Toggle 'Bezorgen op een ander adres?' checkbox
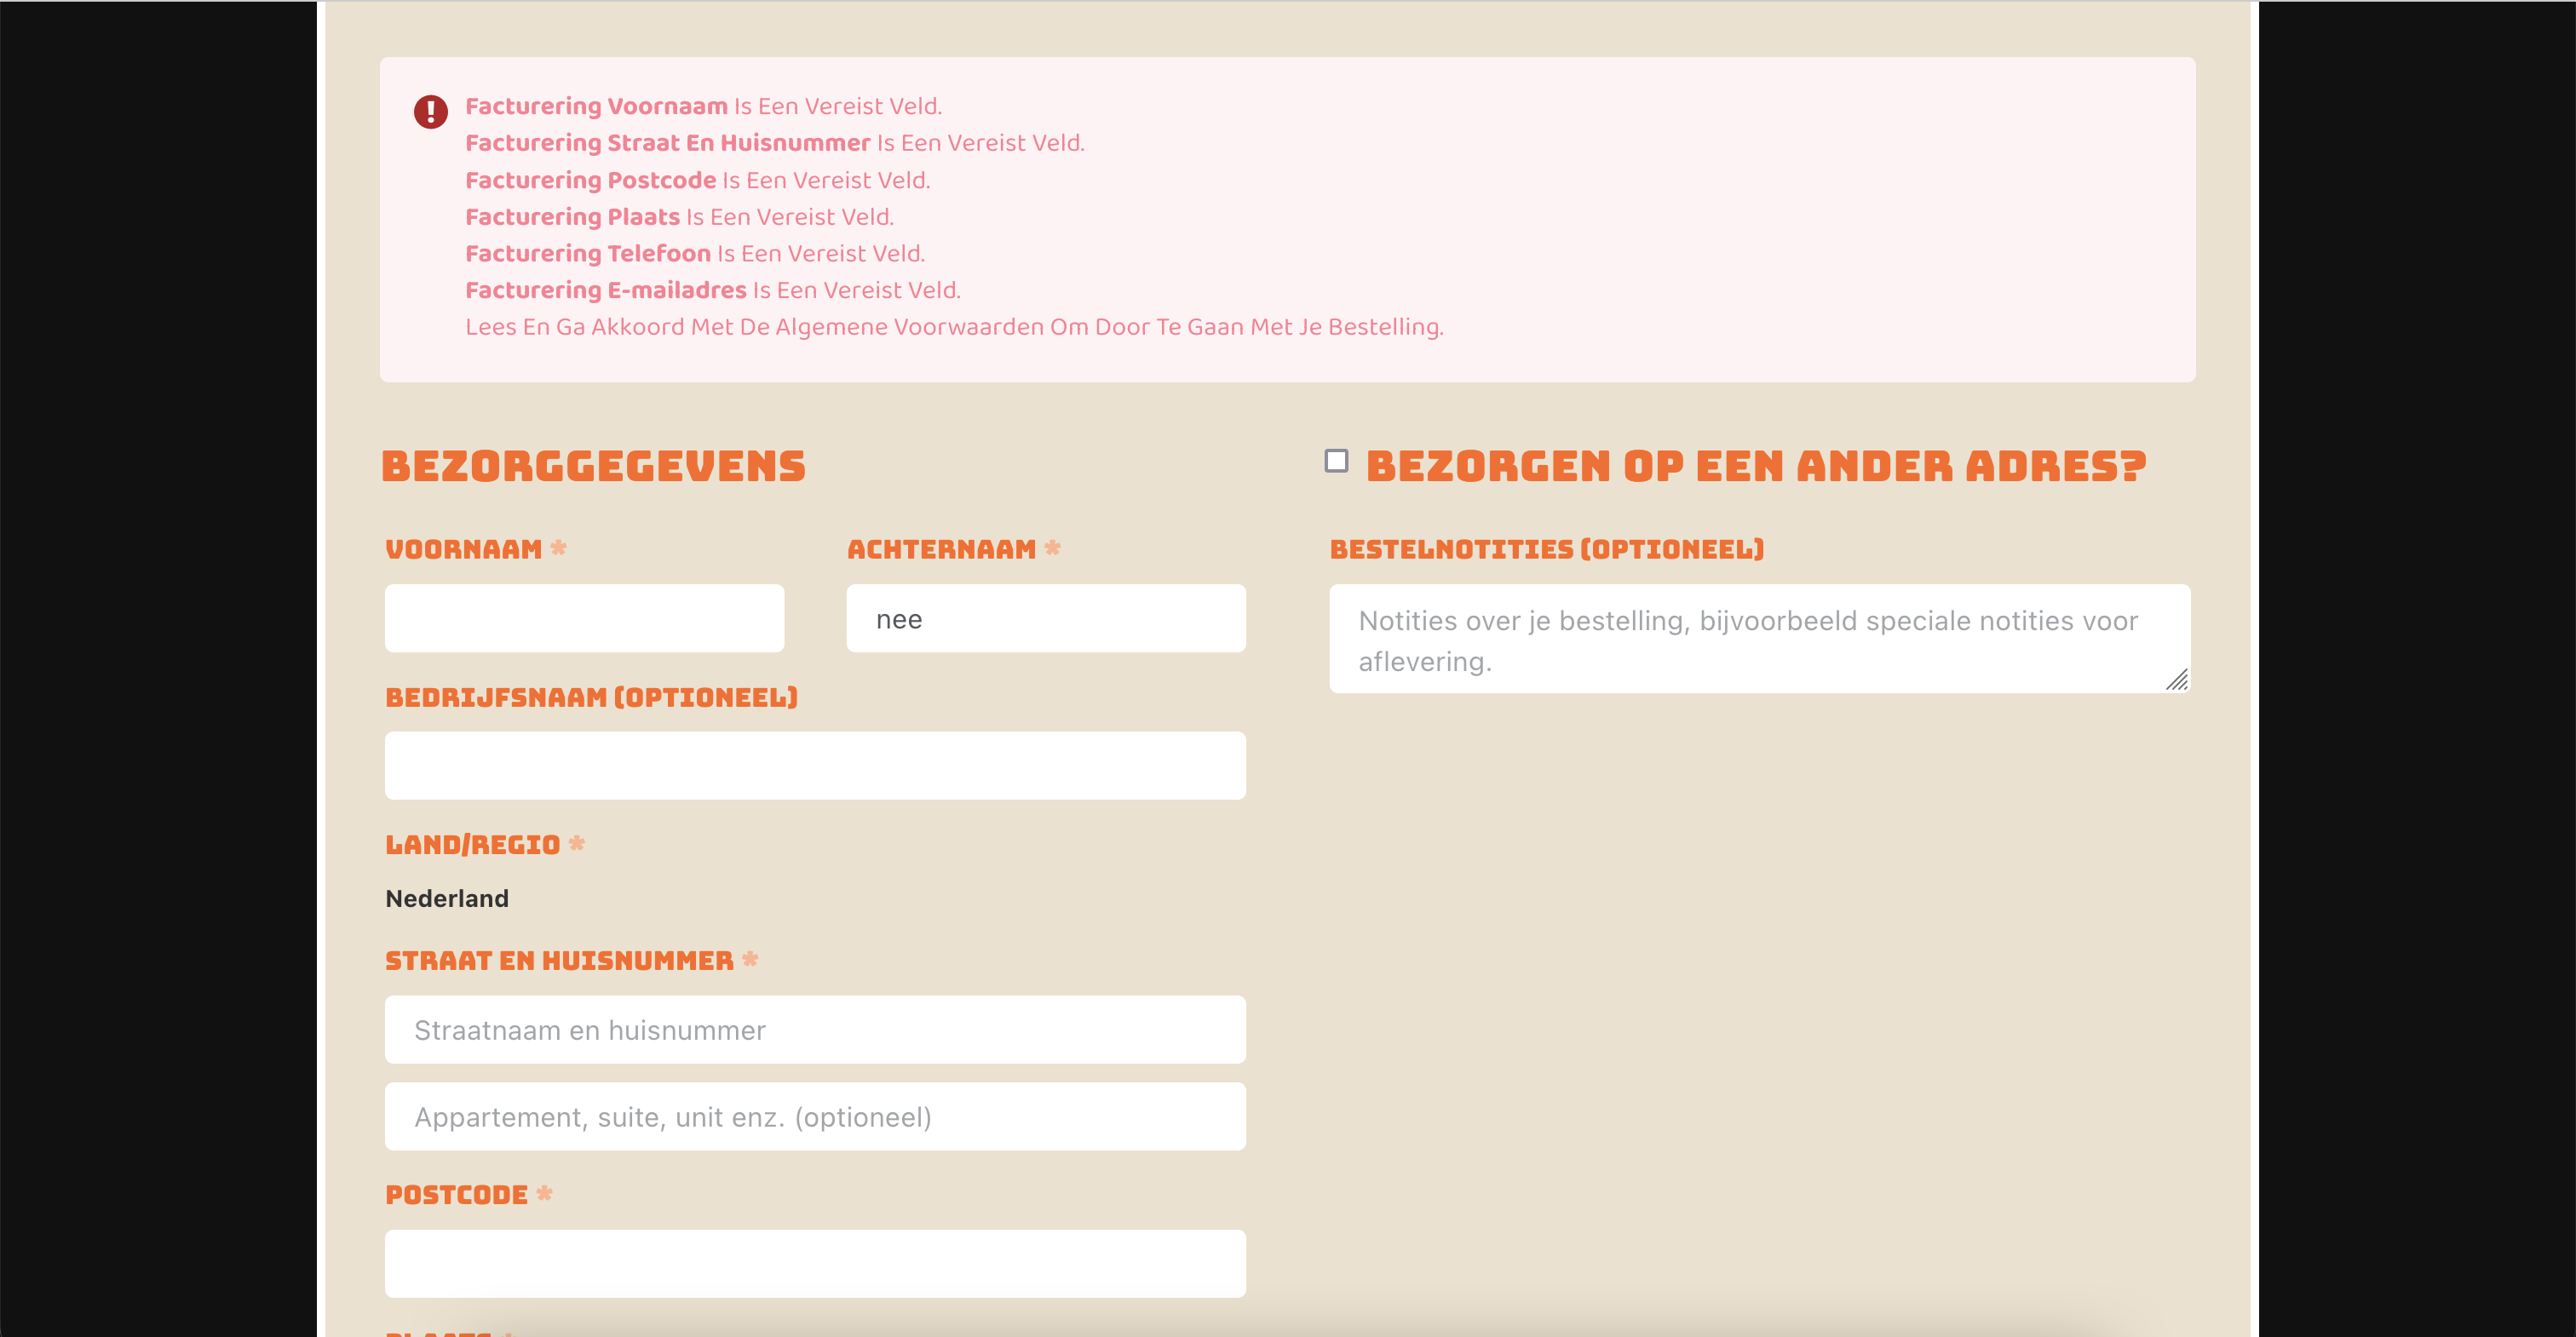 (x=1337, y=462)
